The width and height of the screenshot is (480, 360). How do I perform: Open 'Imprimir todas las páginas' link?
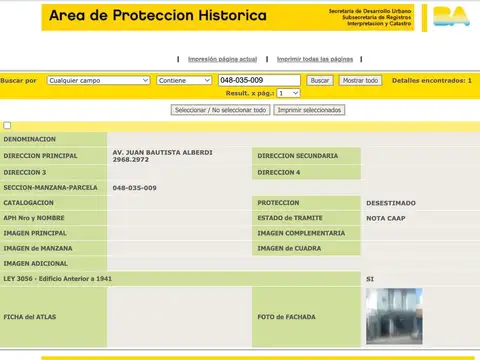coord(315,59)
